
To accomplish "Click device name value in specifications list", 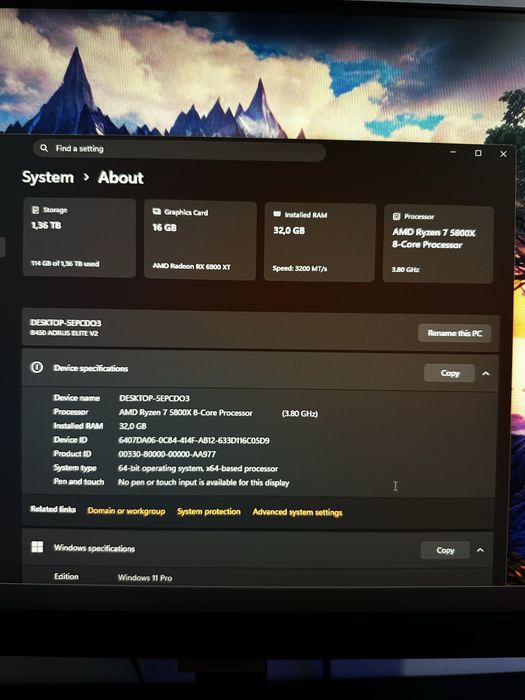I will [x=154, y=398].
